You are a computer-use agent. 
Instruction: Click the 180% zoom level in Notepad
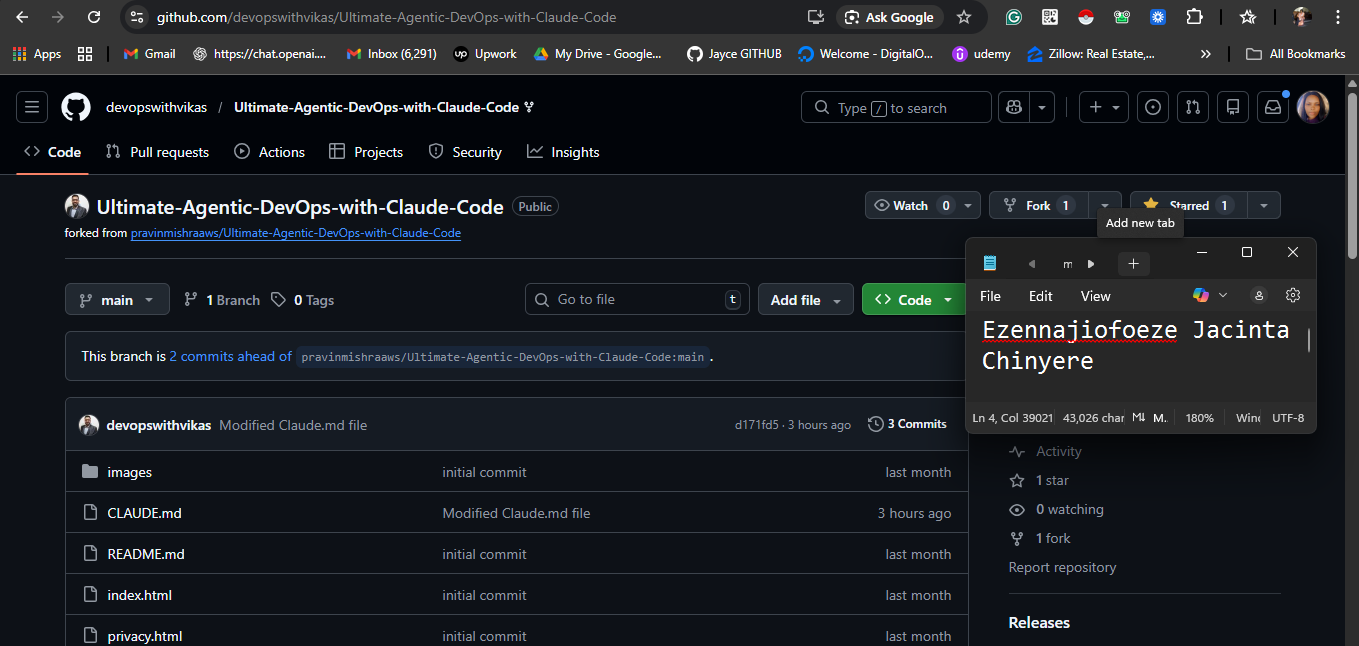(x=1200, y=417)
